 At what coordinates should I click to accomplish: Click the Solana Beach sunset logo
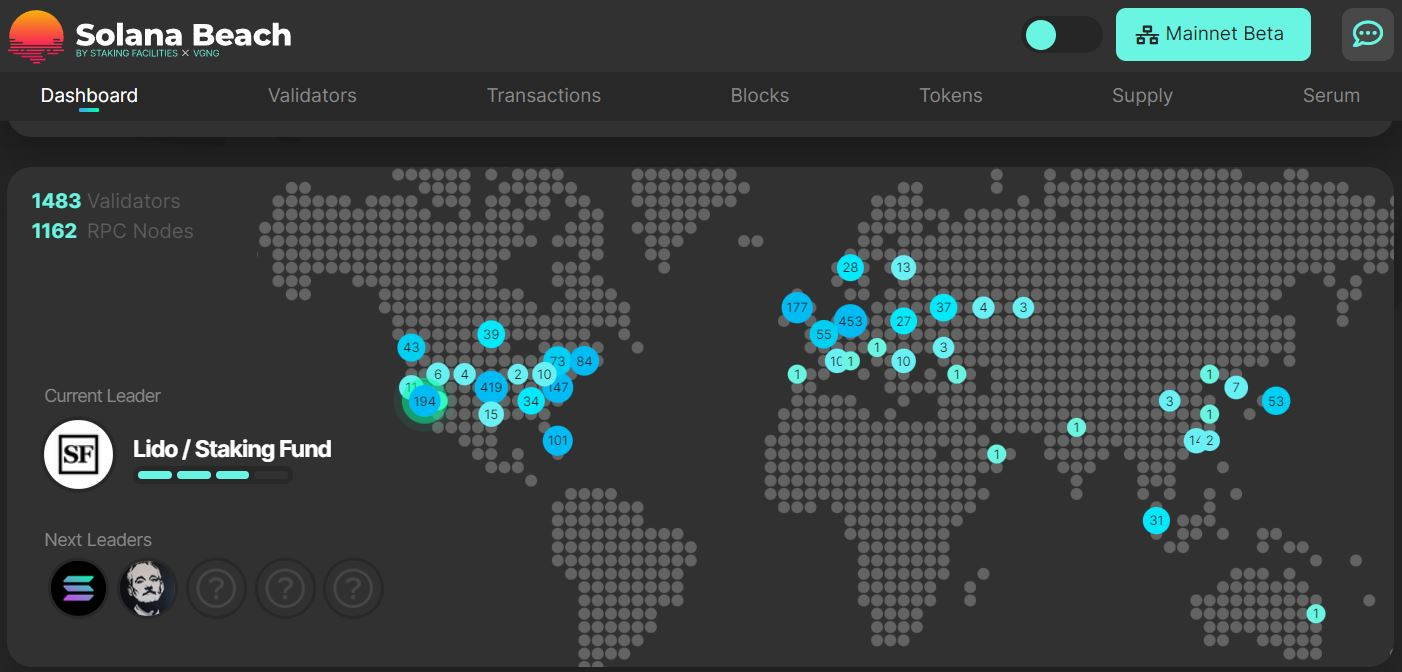pos(36,36)
